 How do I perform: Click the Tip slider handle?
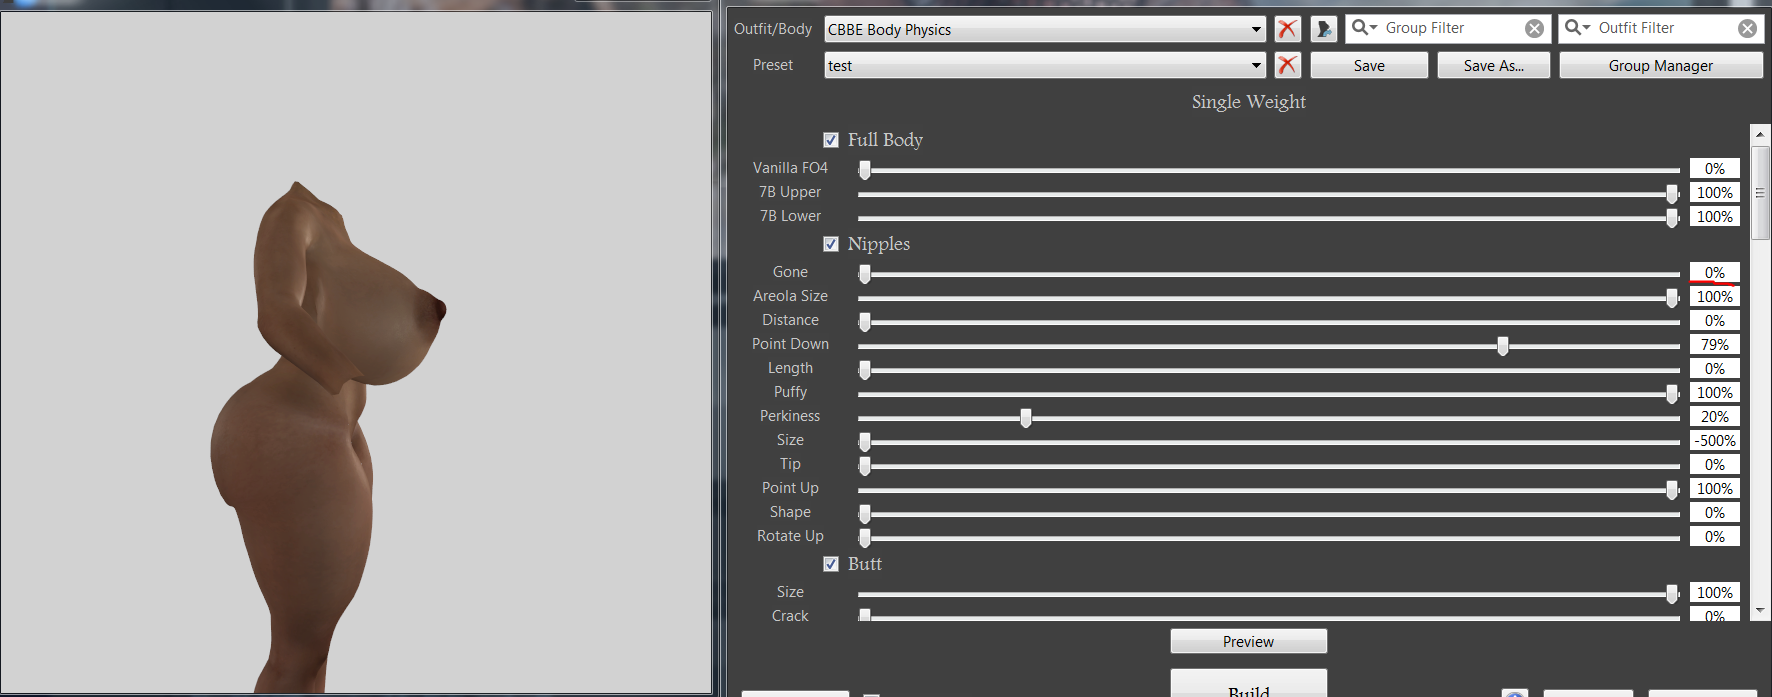865,466
